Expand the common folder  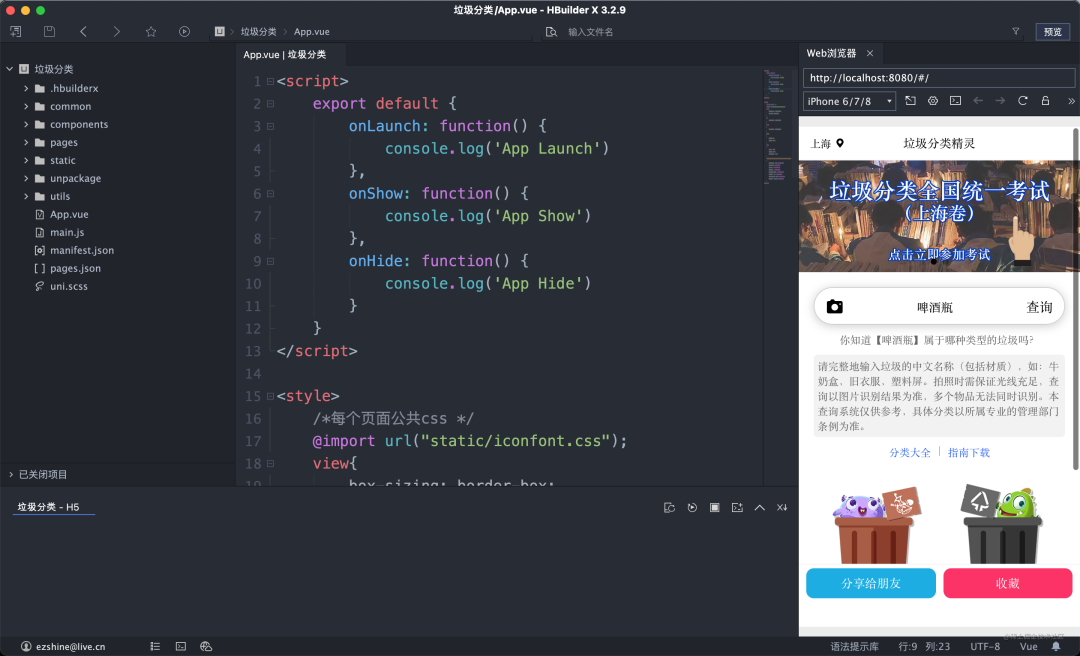coord(26,106)
